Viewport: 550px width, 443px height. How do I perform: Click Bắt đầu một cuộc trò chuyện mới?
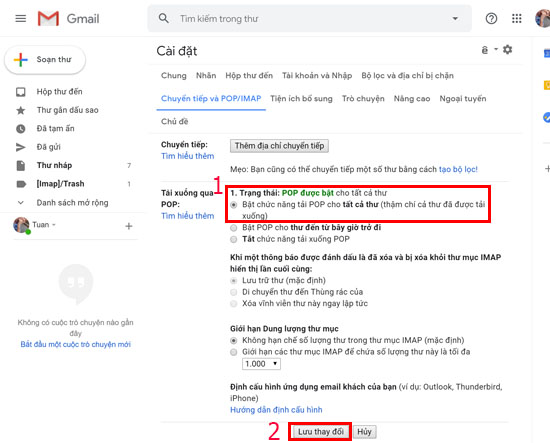75,344
